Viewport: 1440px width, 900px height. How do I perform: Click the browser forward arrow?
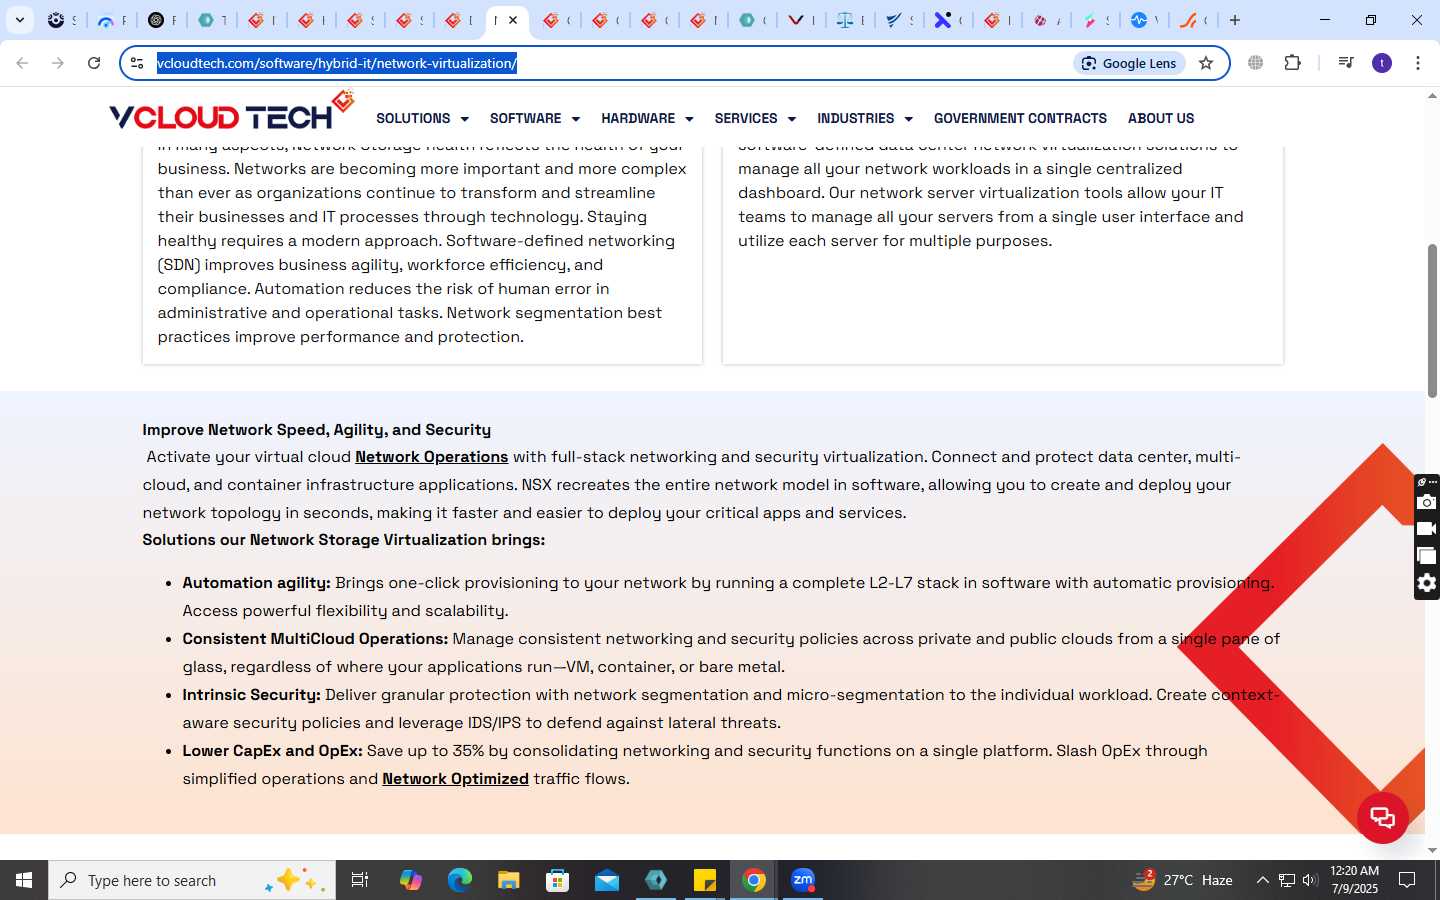[x=58, y=63]
